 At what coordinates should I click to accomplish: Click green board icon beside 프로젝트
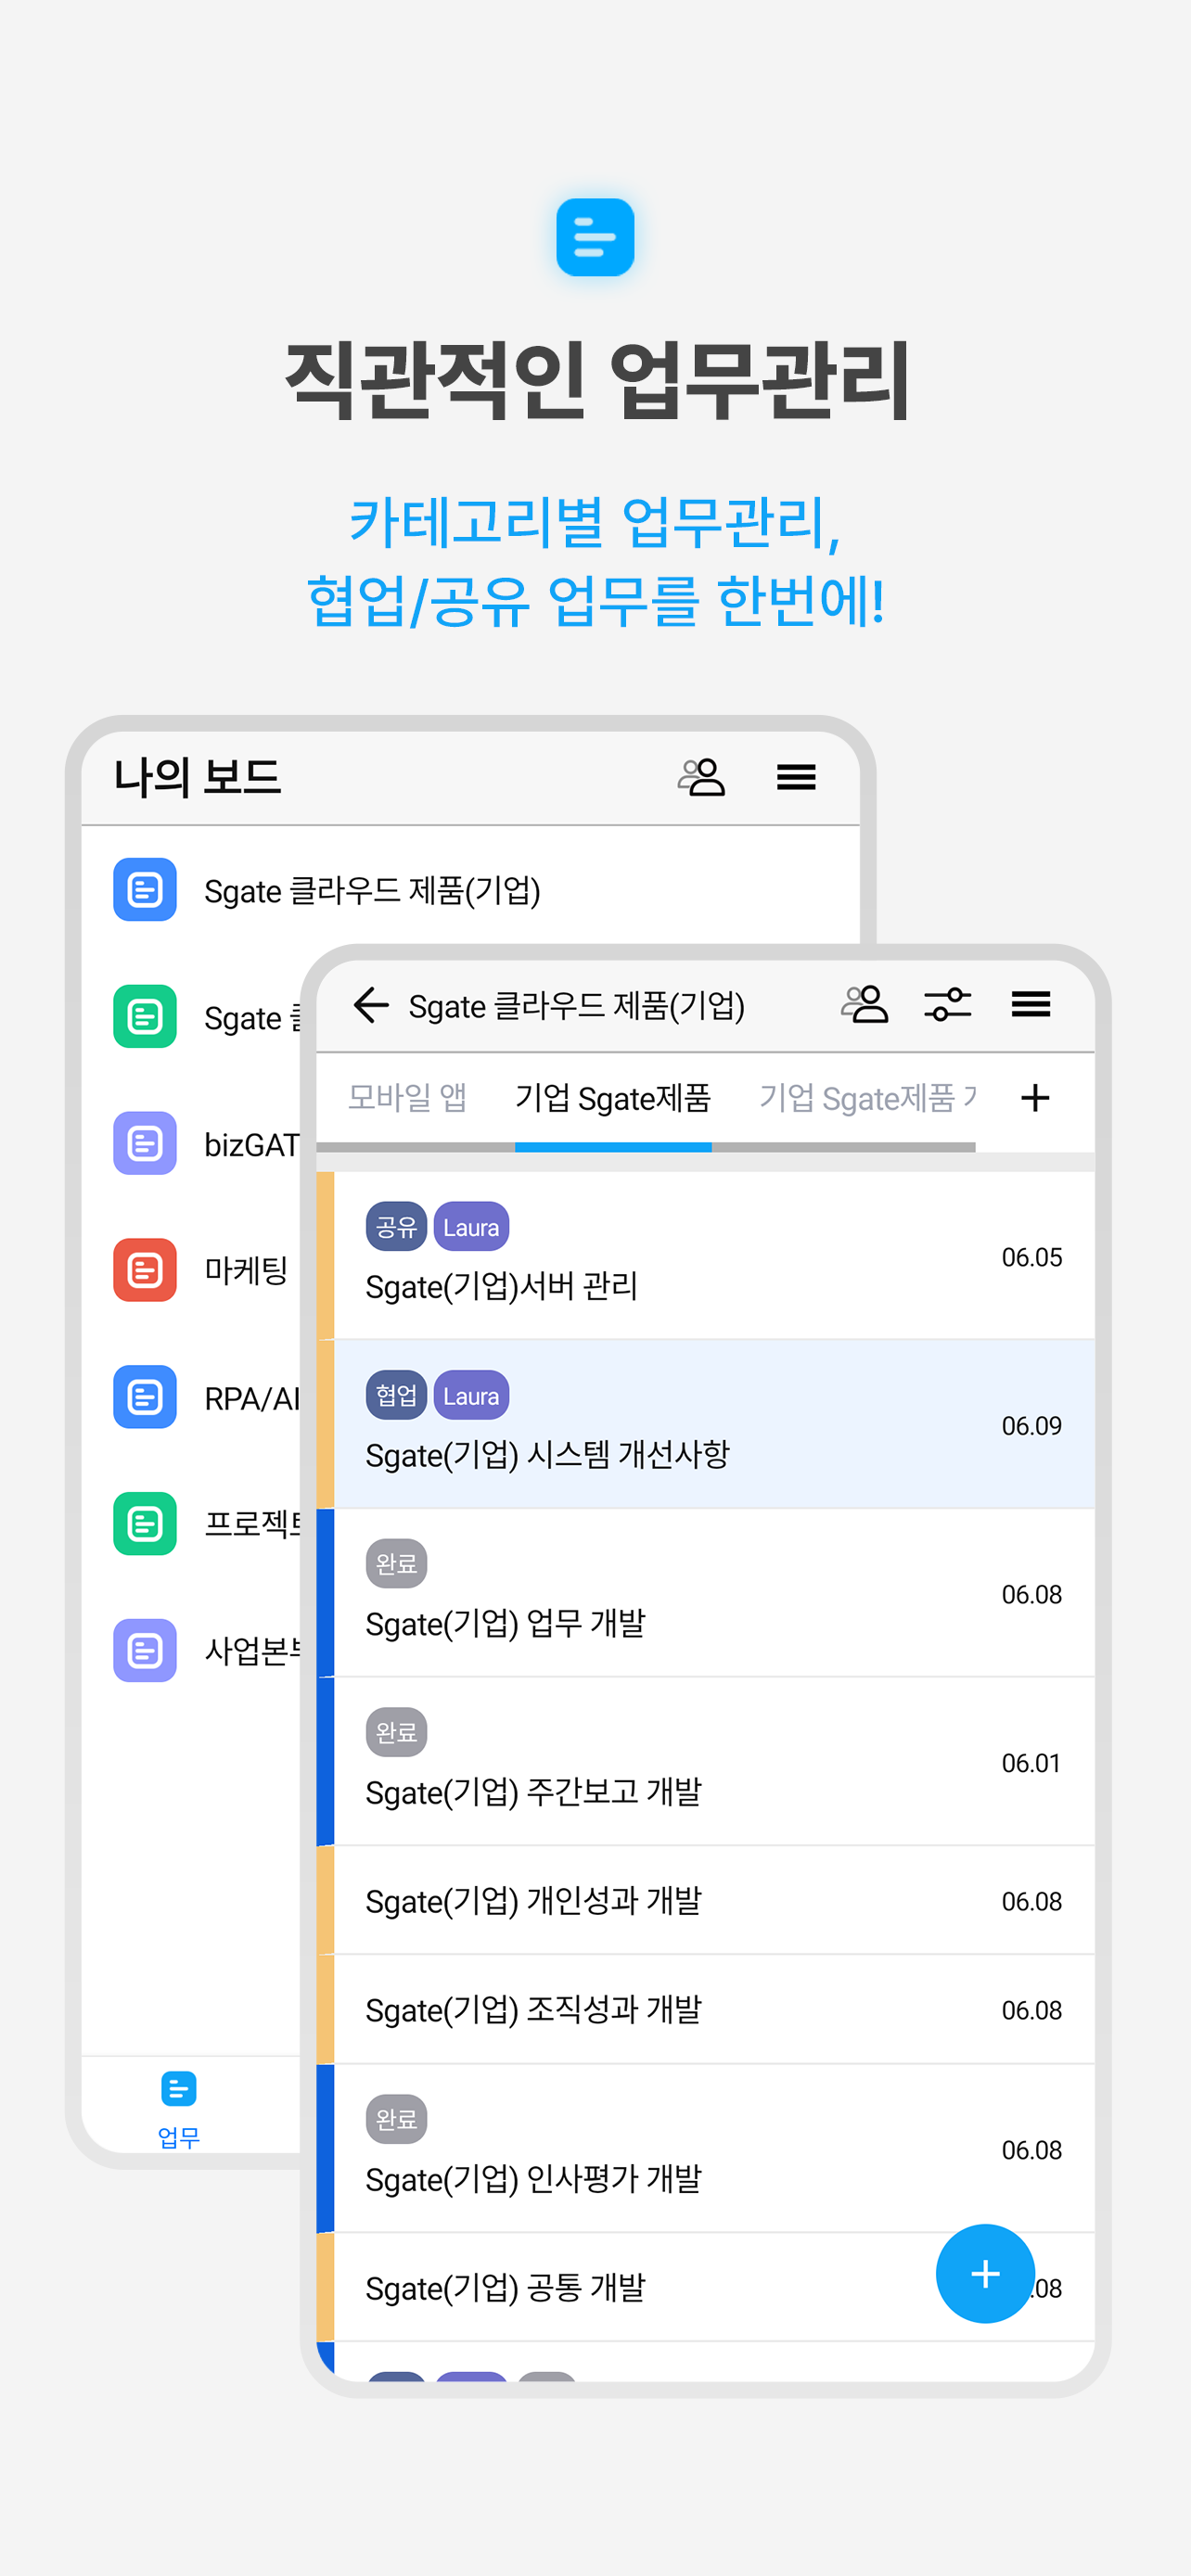[x=145, y=1524]
